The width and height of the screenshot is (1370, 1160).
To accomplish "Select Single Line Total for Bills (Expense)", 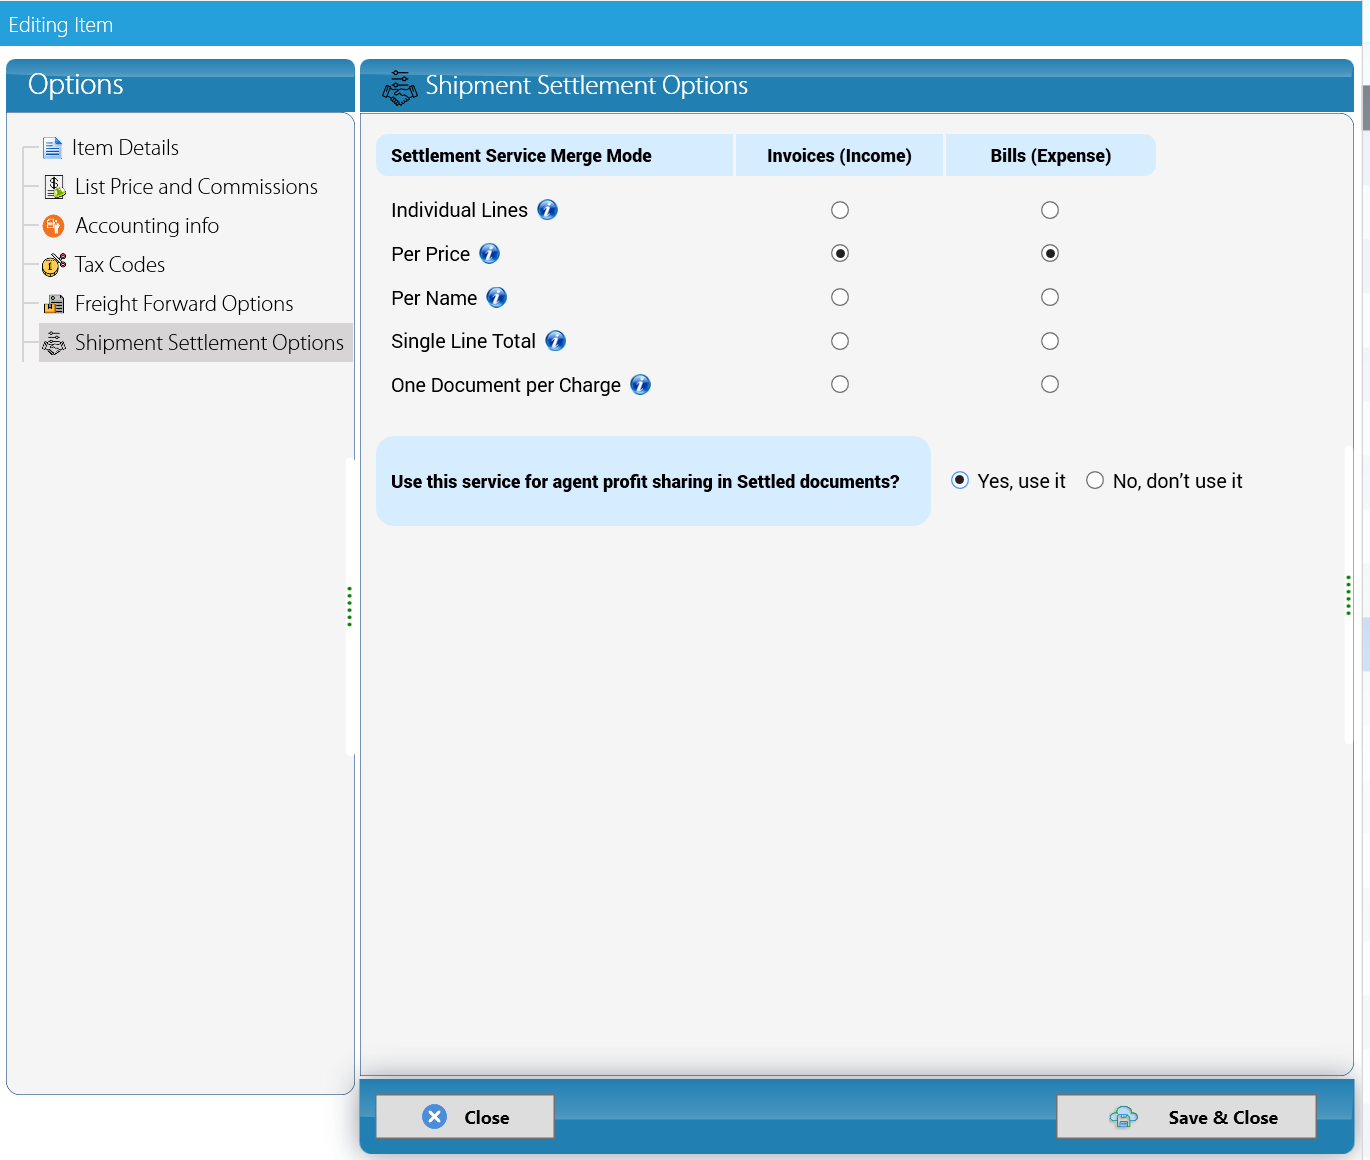I will tap(1050, 341).
